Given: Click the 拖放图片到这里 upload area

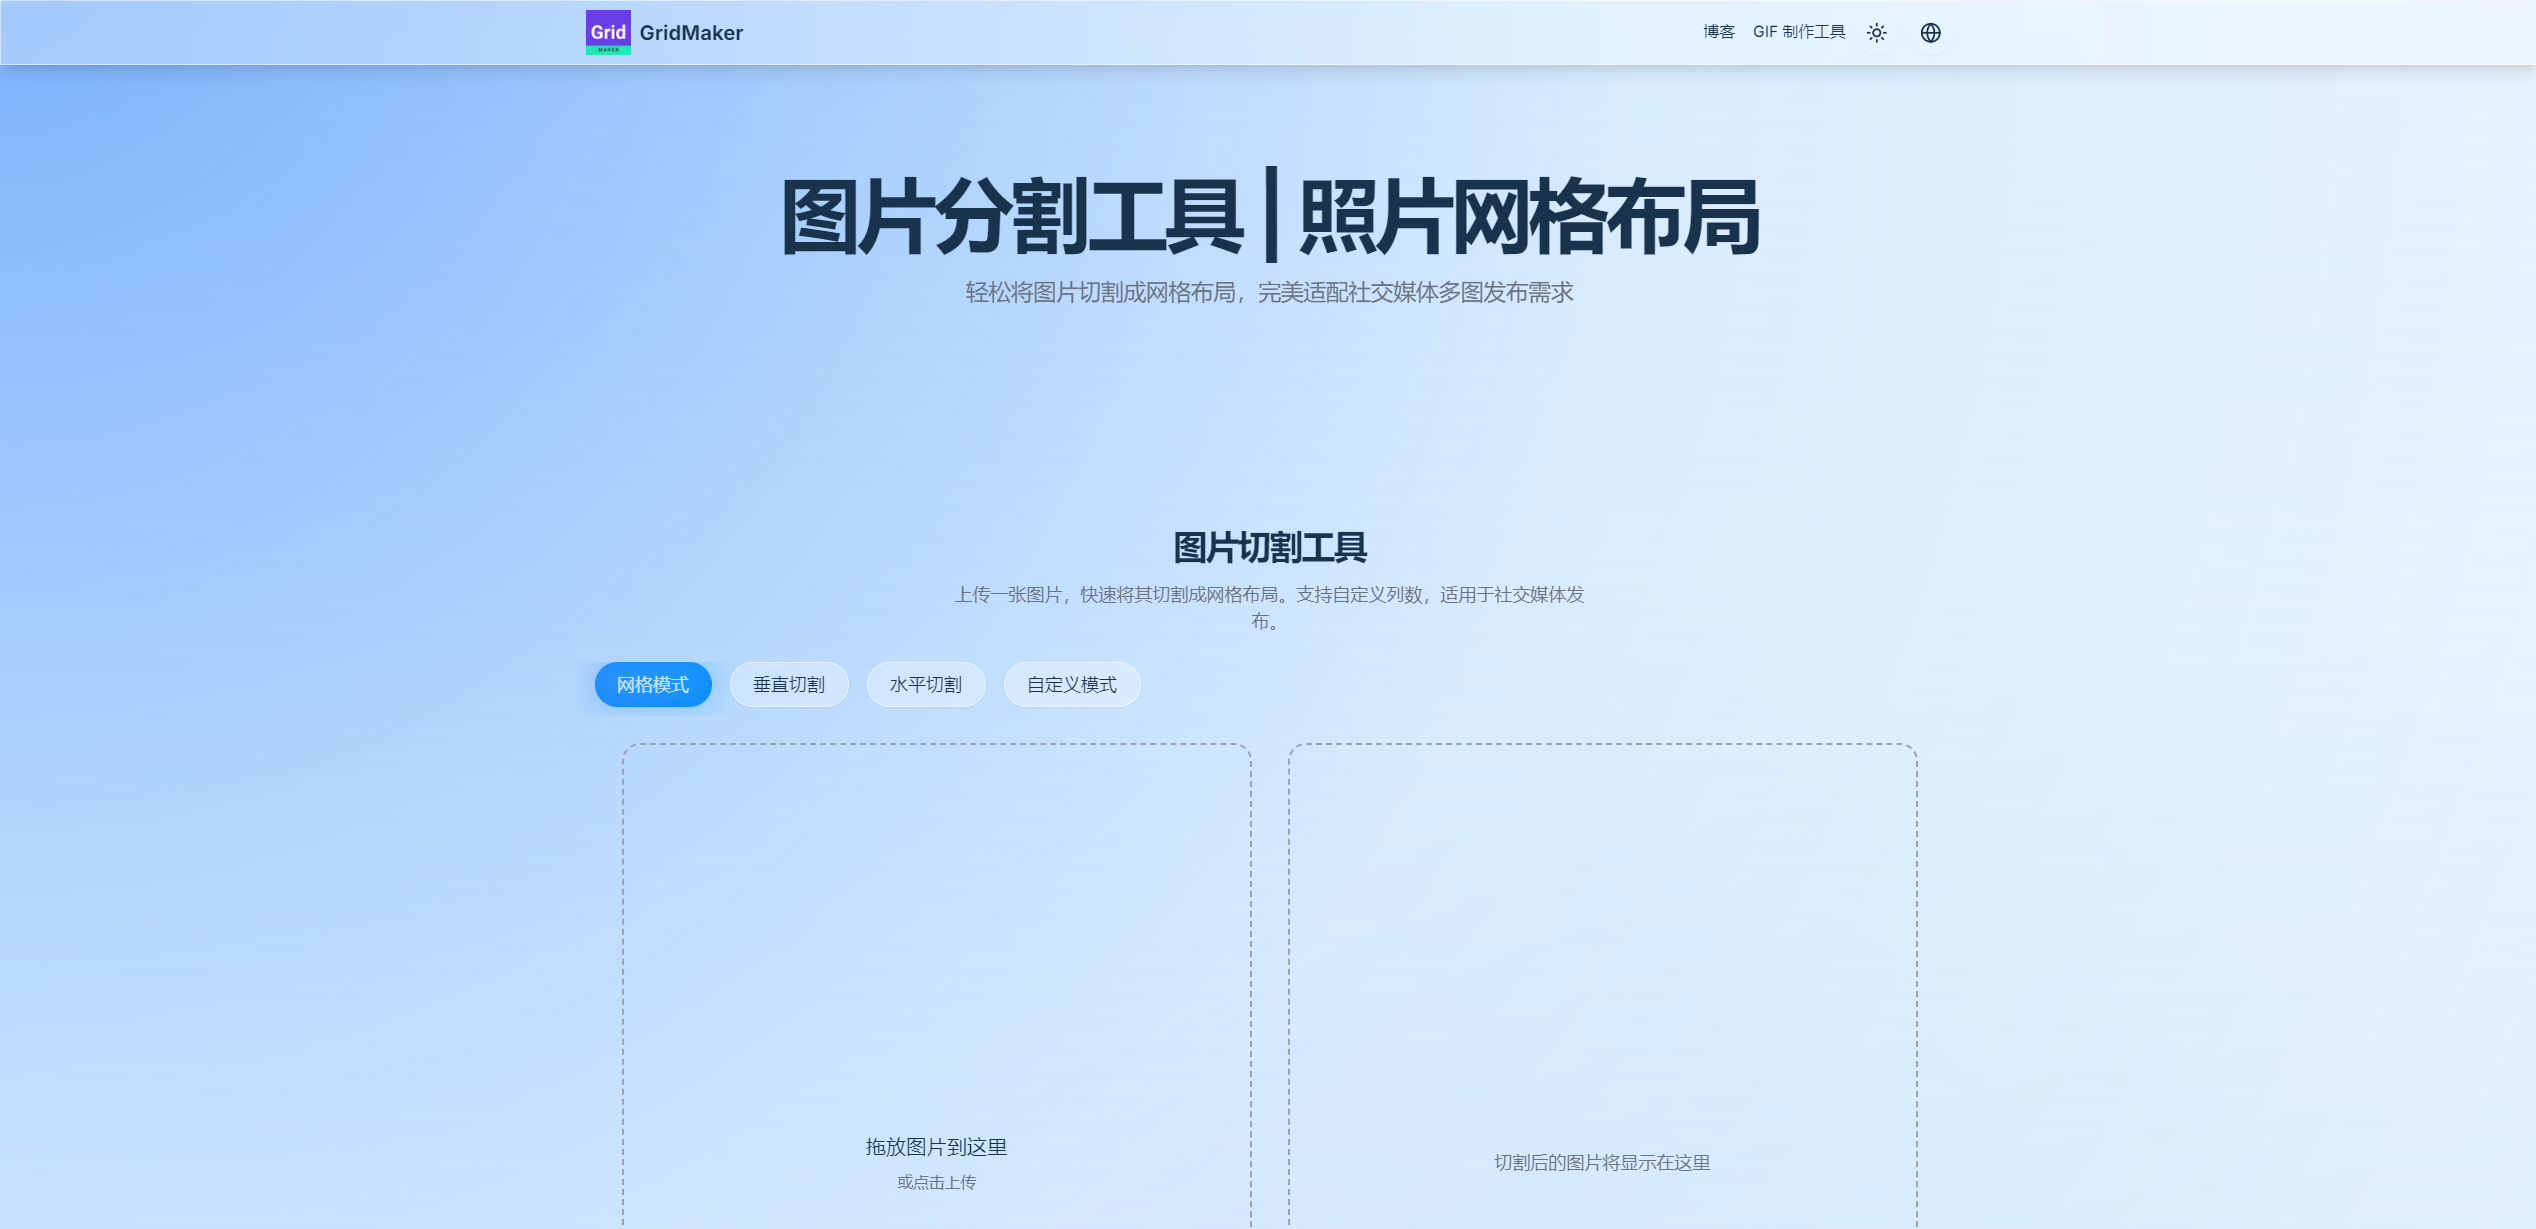Looking at the screenshot, I should tap(936, 1148).
